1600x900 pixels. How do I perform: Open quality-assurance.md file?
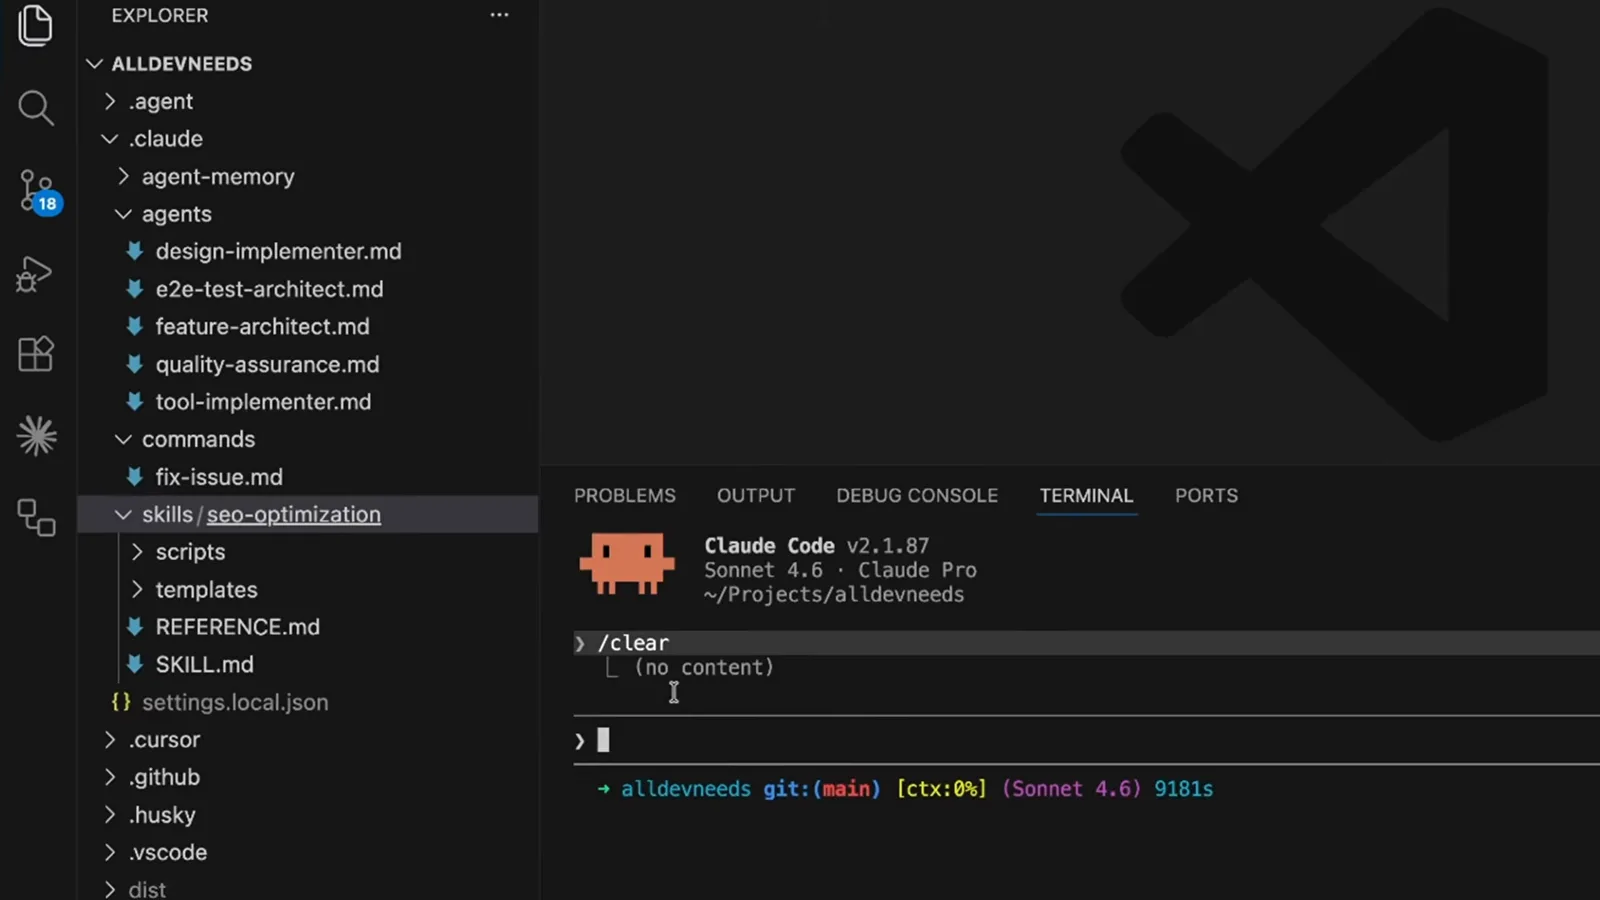coord(267,364)
